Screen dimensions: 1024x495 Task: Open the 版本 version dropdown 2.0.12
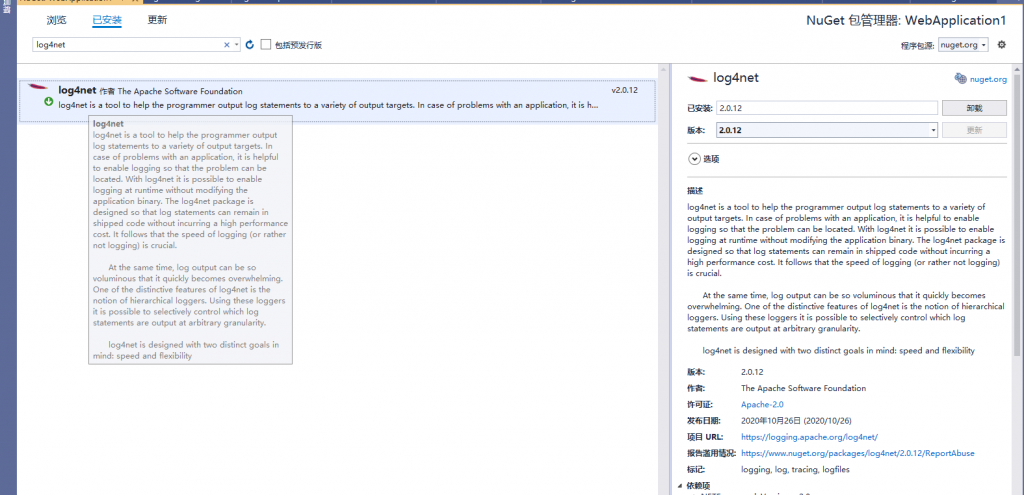[x=827, y=130]
